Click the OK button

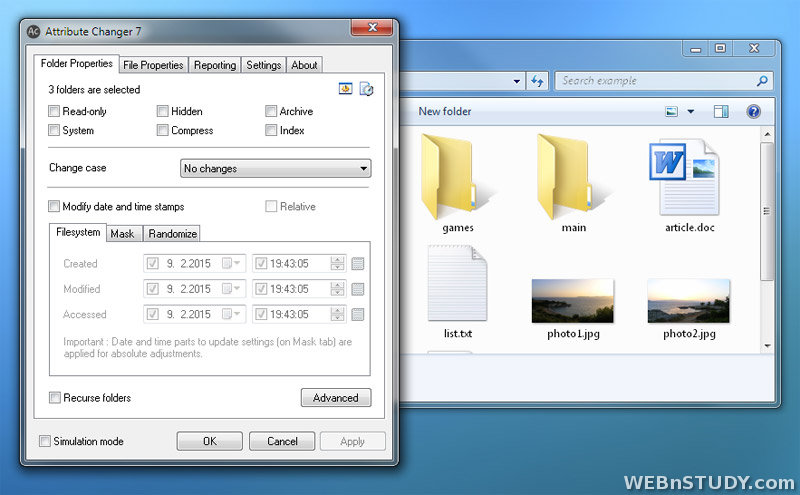point(210,441)
